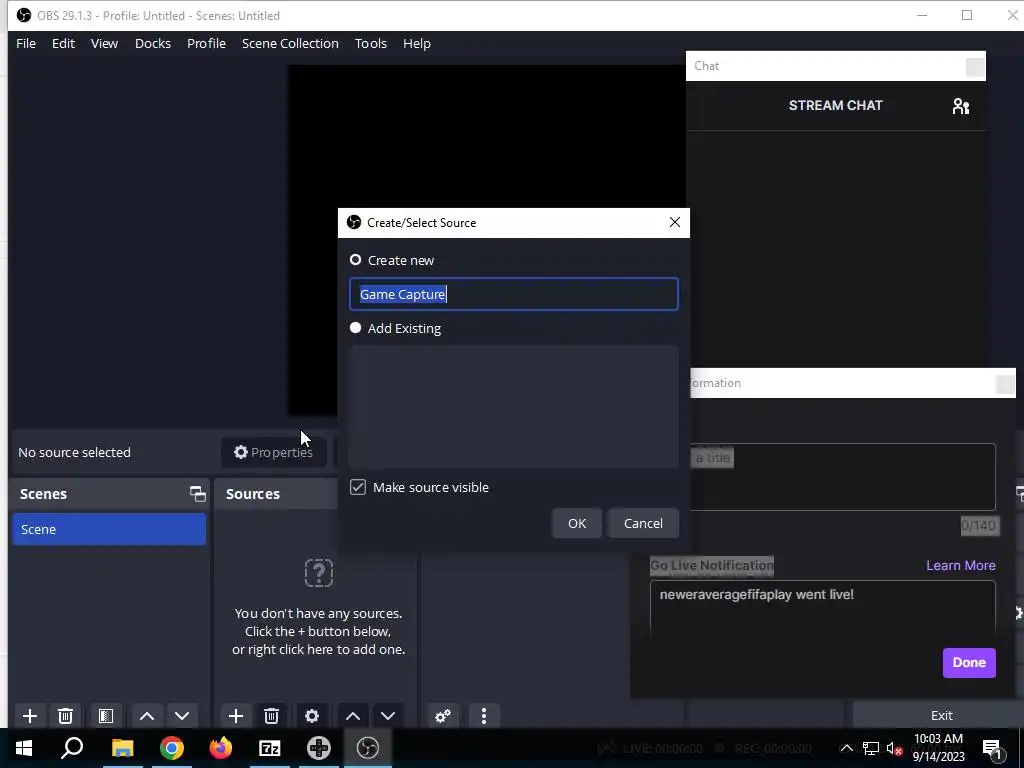Toggle Make source visible checkbox
The height and width of the screenshot is (768, 1024).
(x=358, y=487)
